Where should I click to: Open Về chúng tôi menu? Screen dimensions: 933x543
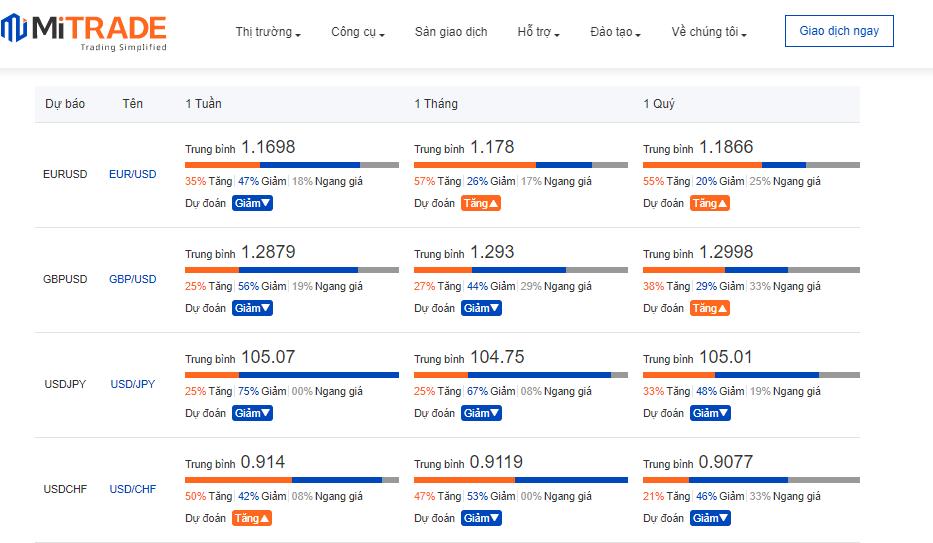click(x=709, y=32)
